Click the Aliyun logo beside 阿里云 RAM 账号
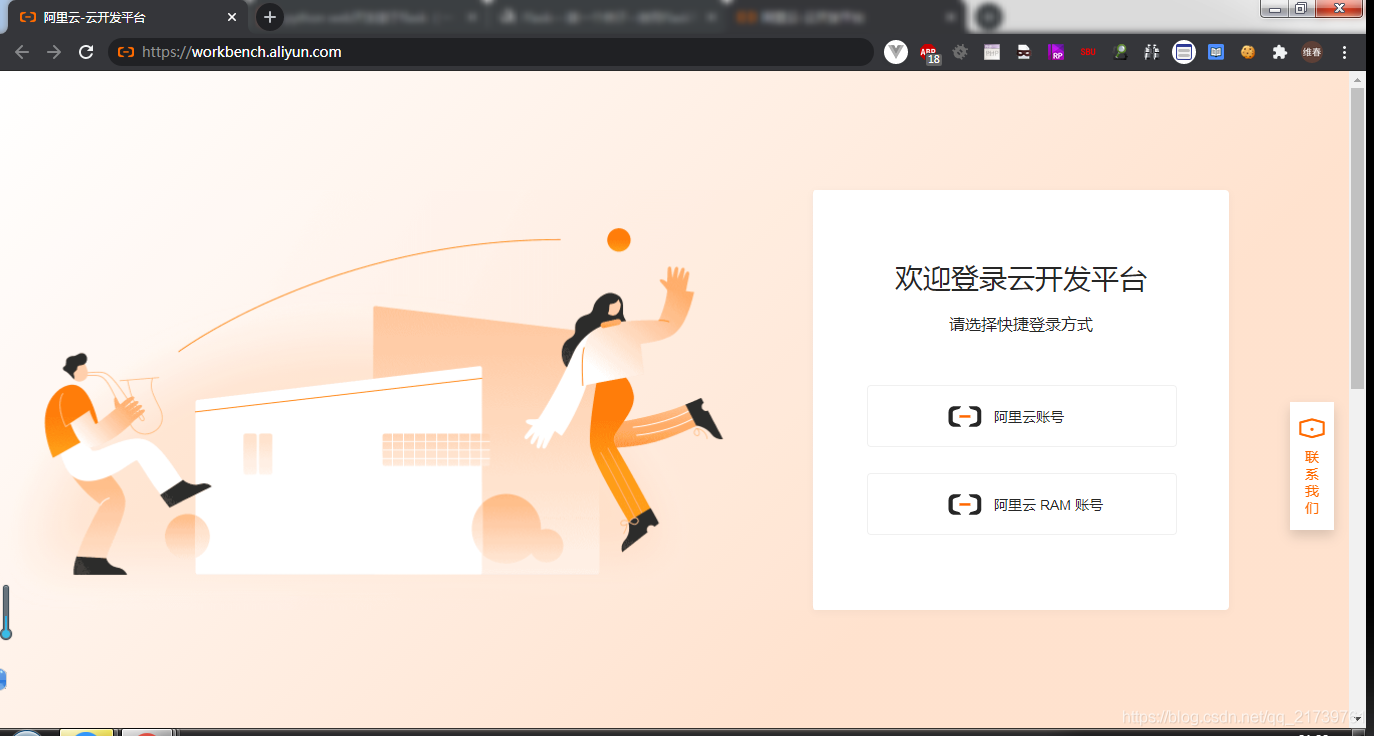1374x736 pixels. 965,504
